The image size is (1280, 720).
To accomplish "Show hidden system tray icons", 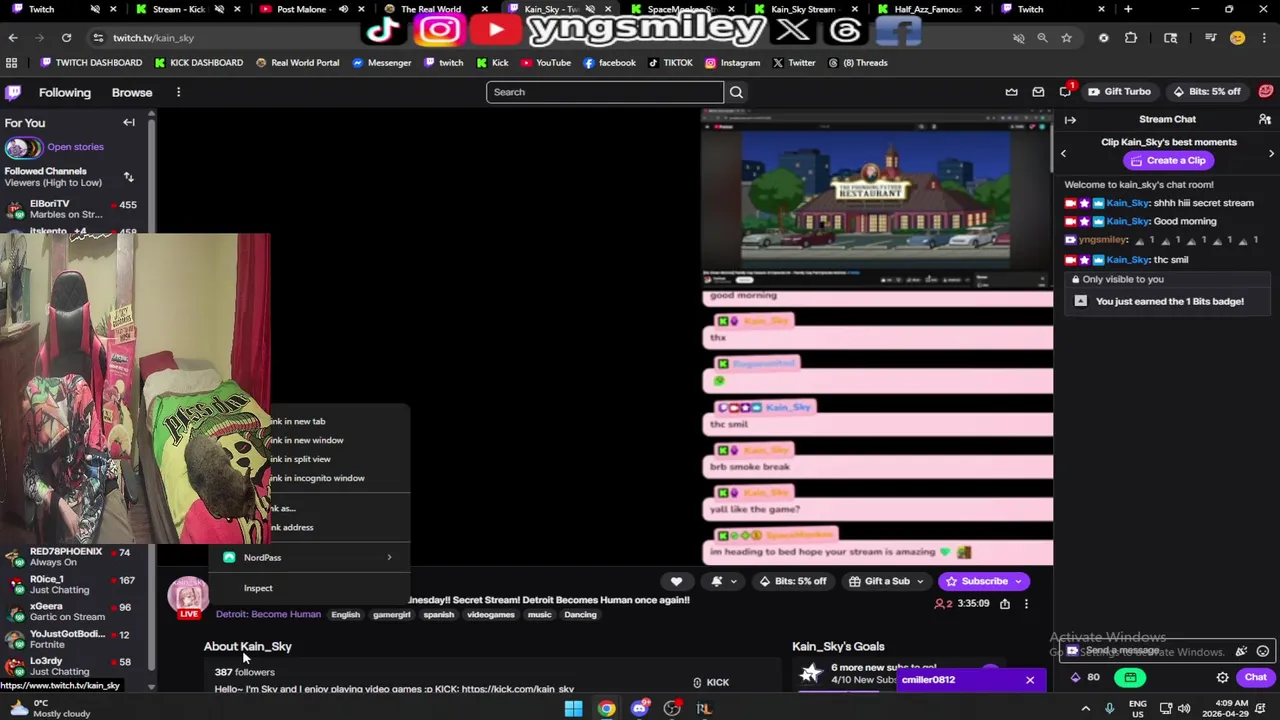I will (1086, 708).
